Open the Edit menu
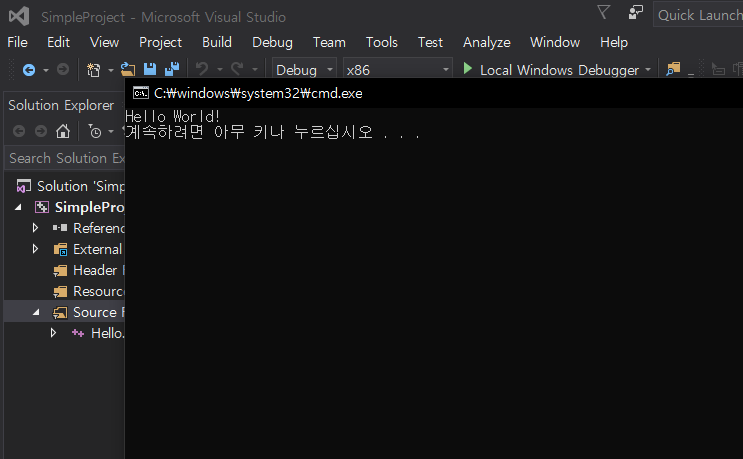Image resolution: width=743 pixels, height=459 pixels. pyautogui.click(x=58, y=42)
